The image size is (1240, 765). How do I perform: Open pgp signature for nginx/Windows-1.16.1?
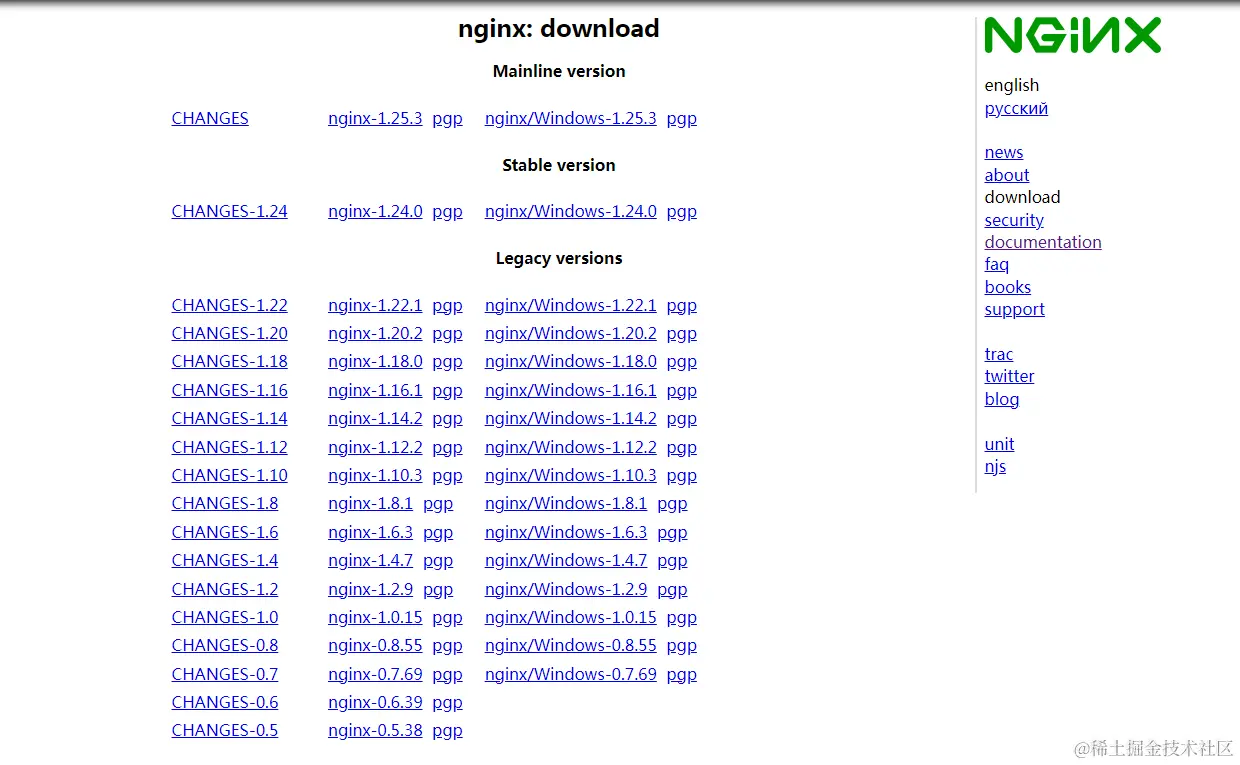click(x=682, y=390)
